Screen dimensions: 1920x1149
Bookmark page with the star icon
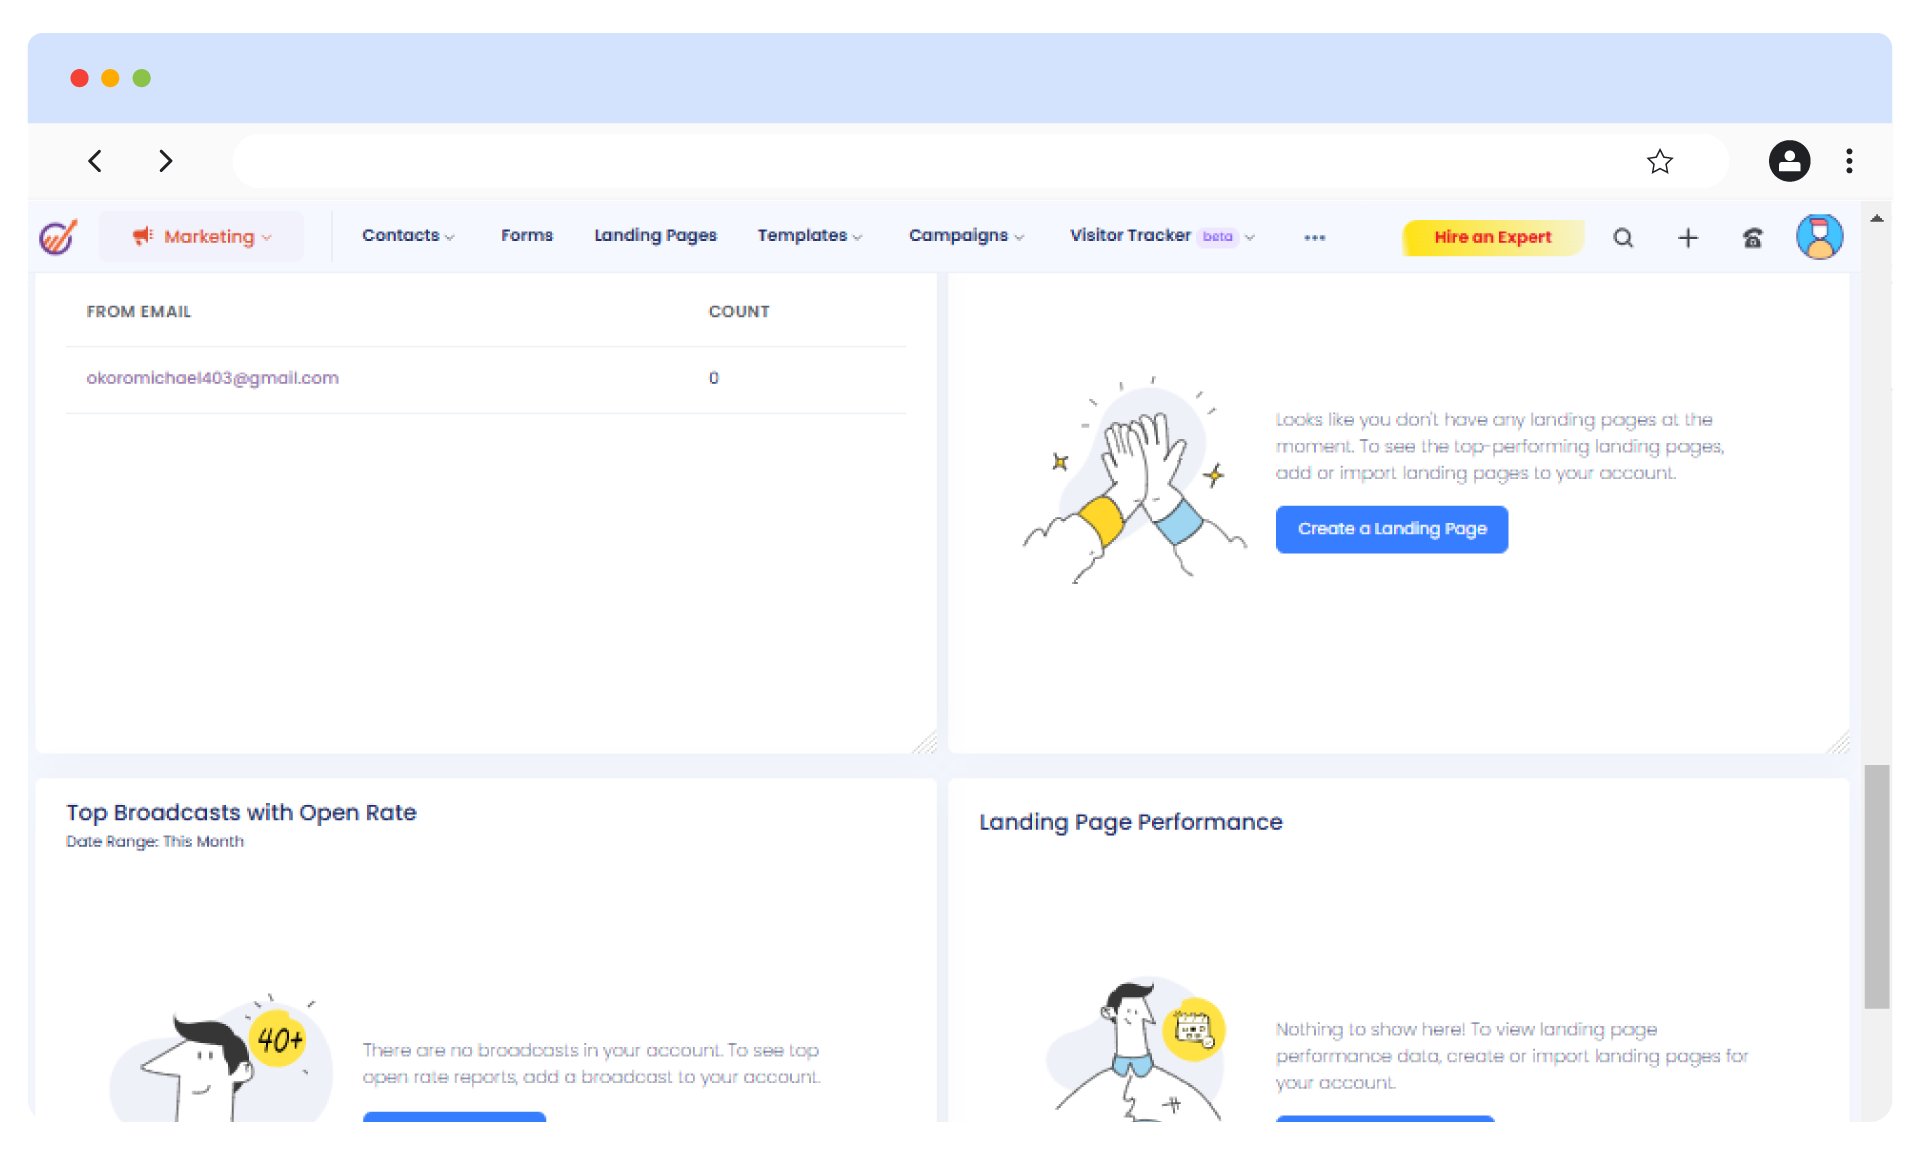click(1660, 161)
